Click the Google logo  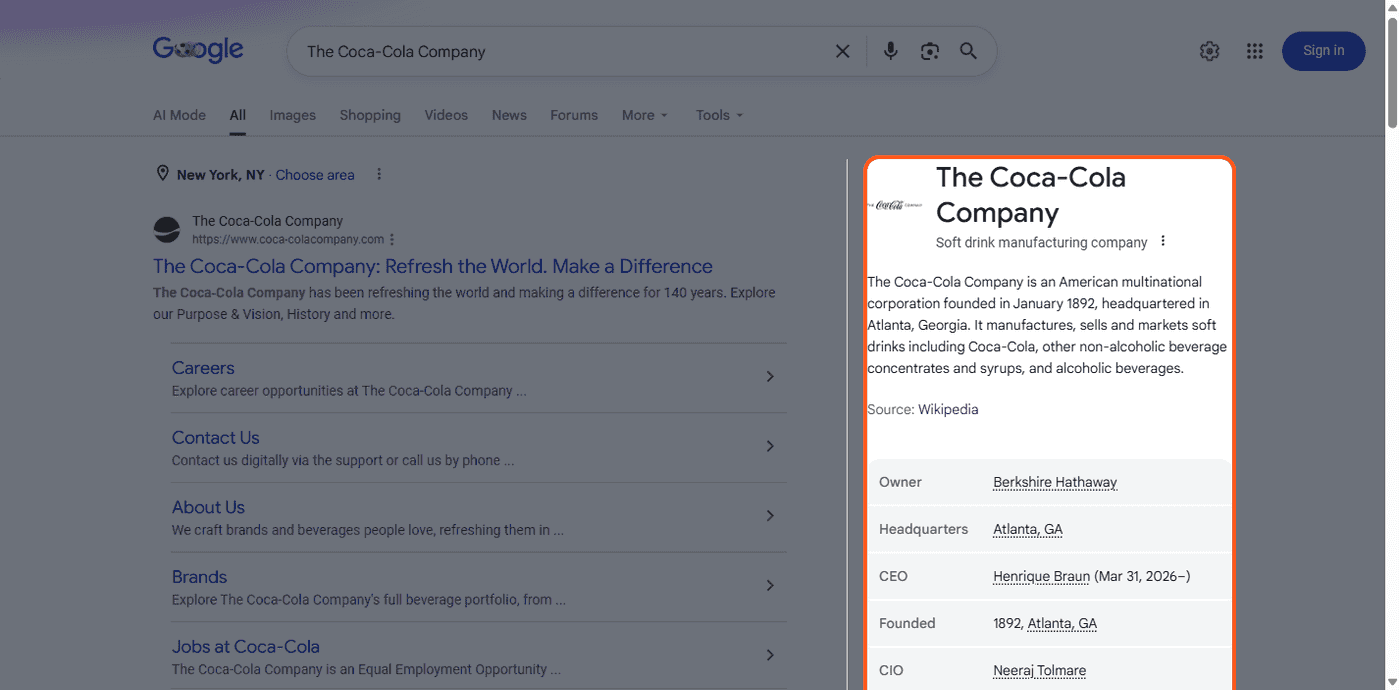198,50
